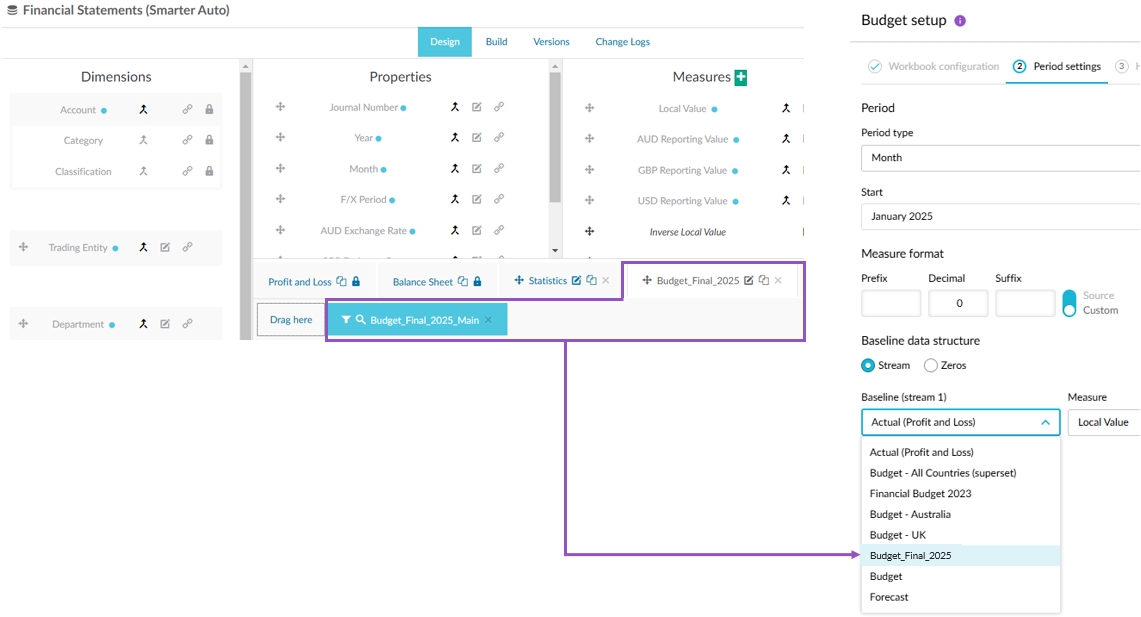Switch to the Build tab
This screenshot has width=1141, height=617.
point(497,42)
